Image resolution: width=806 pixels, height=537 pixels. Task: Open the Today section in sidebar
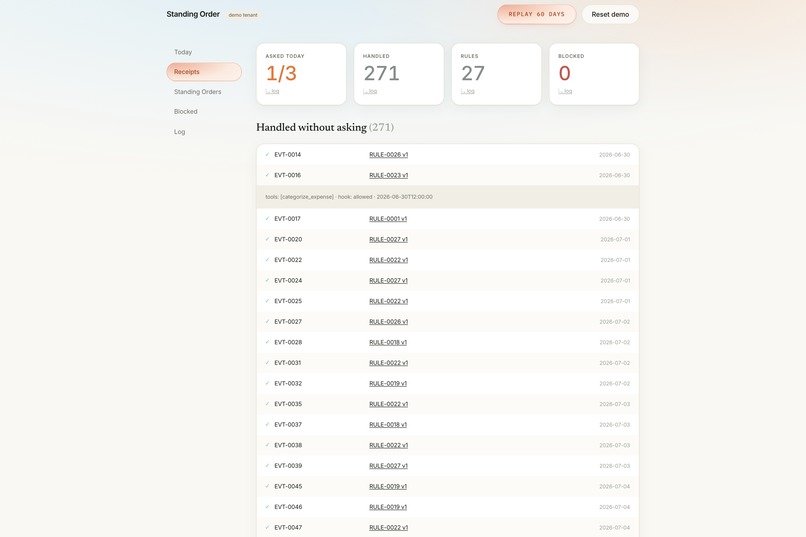183,52
